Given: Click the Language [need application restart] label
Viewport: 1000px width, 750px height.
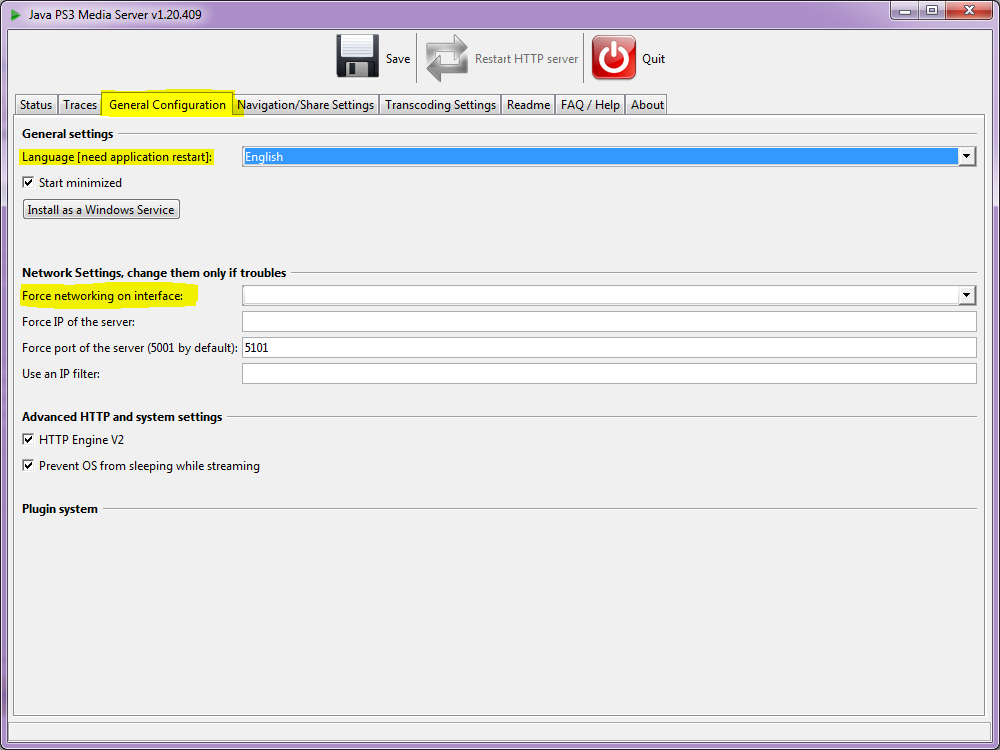Looking at the screenshot, I should pos(117,157).
